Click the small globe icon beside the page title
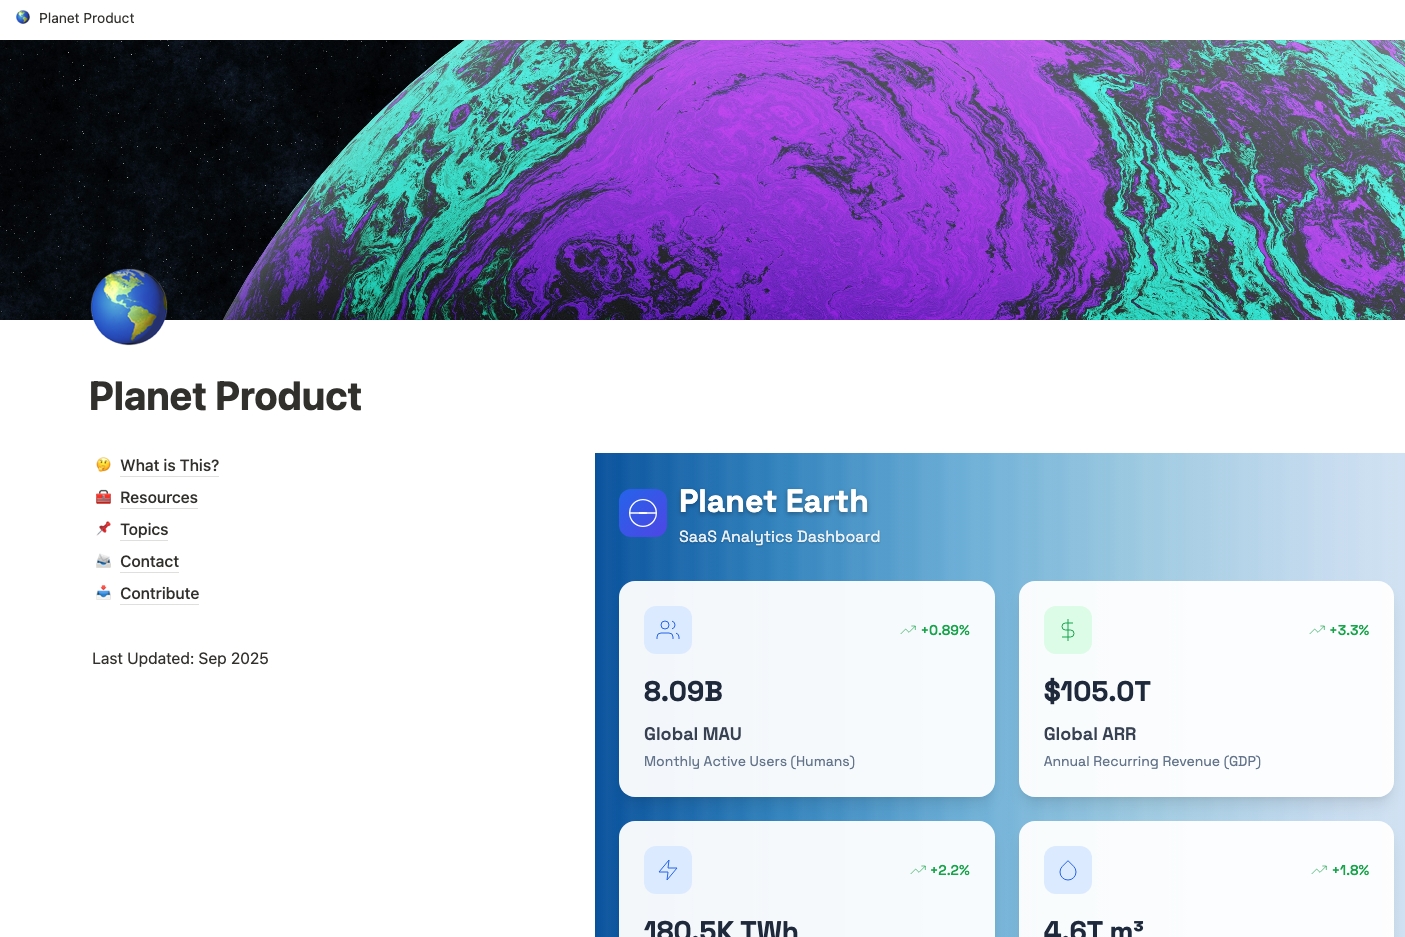 coord(23,17)
